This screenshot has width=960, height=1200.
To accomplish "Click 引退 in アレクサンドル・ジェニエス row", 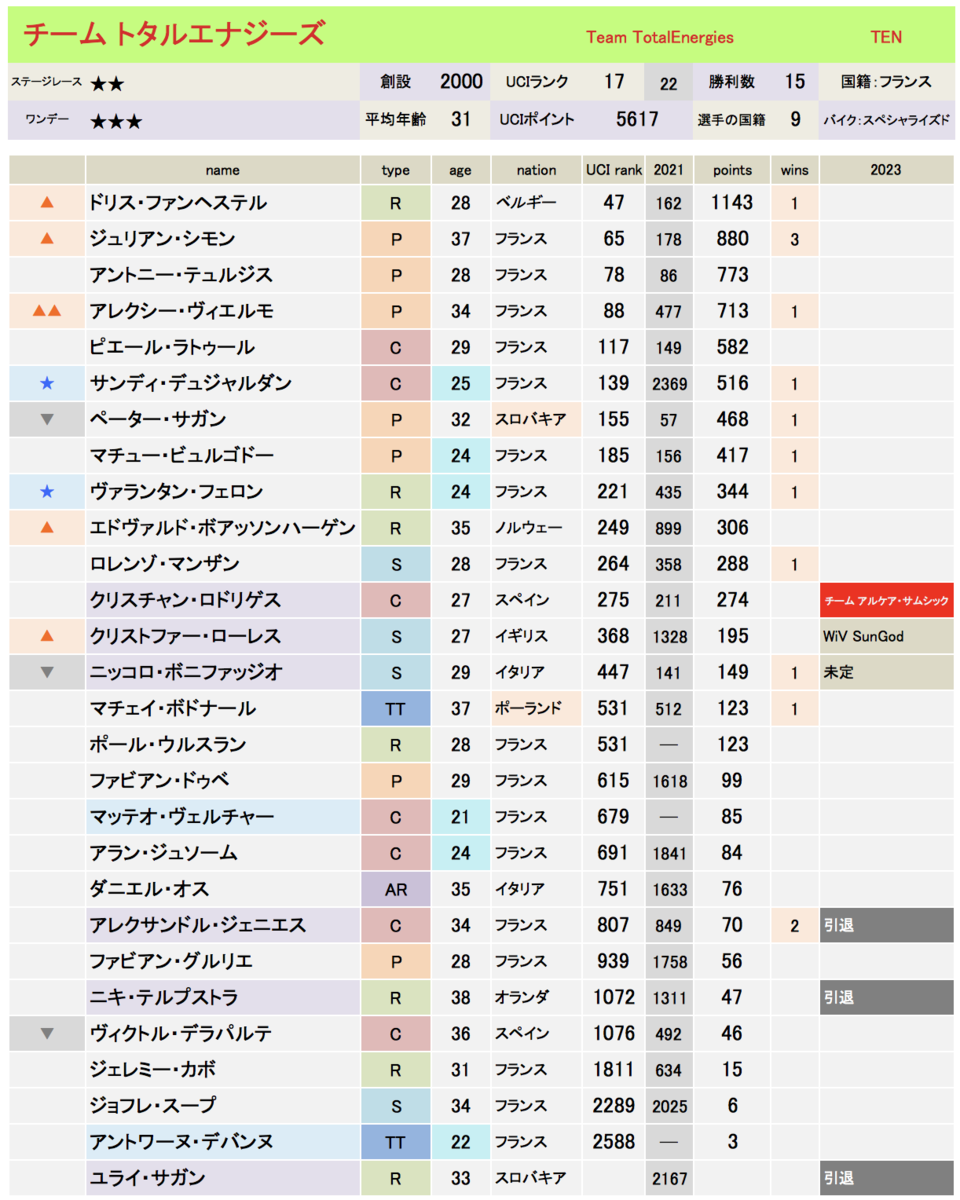I will (x=886, y=925).
